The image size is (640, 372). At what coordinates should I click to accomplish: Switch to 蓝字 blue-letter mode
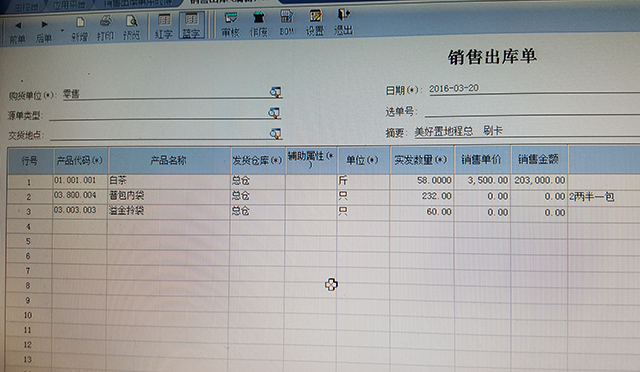191,26
